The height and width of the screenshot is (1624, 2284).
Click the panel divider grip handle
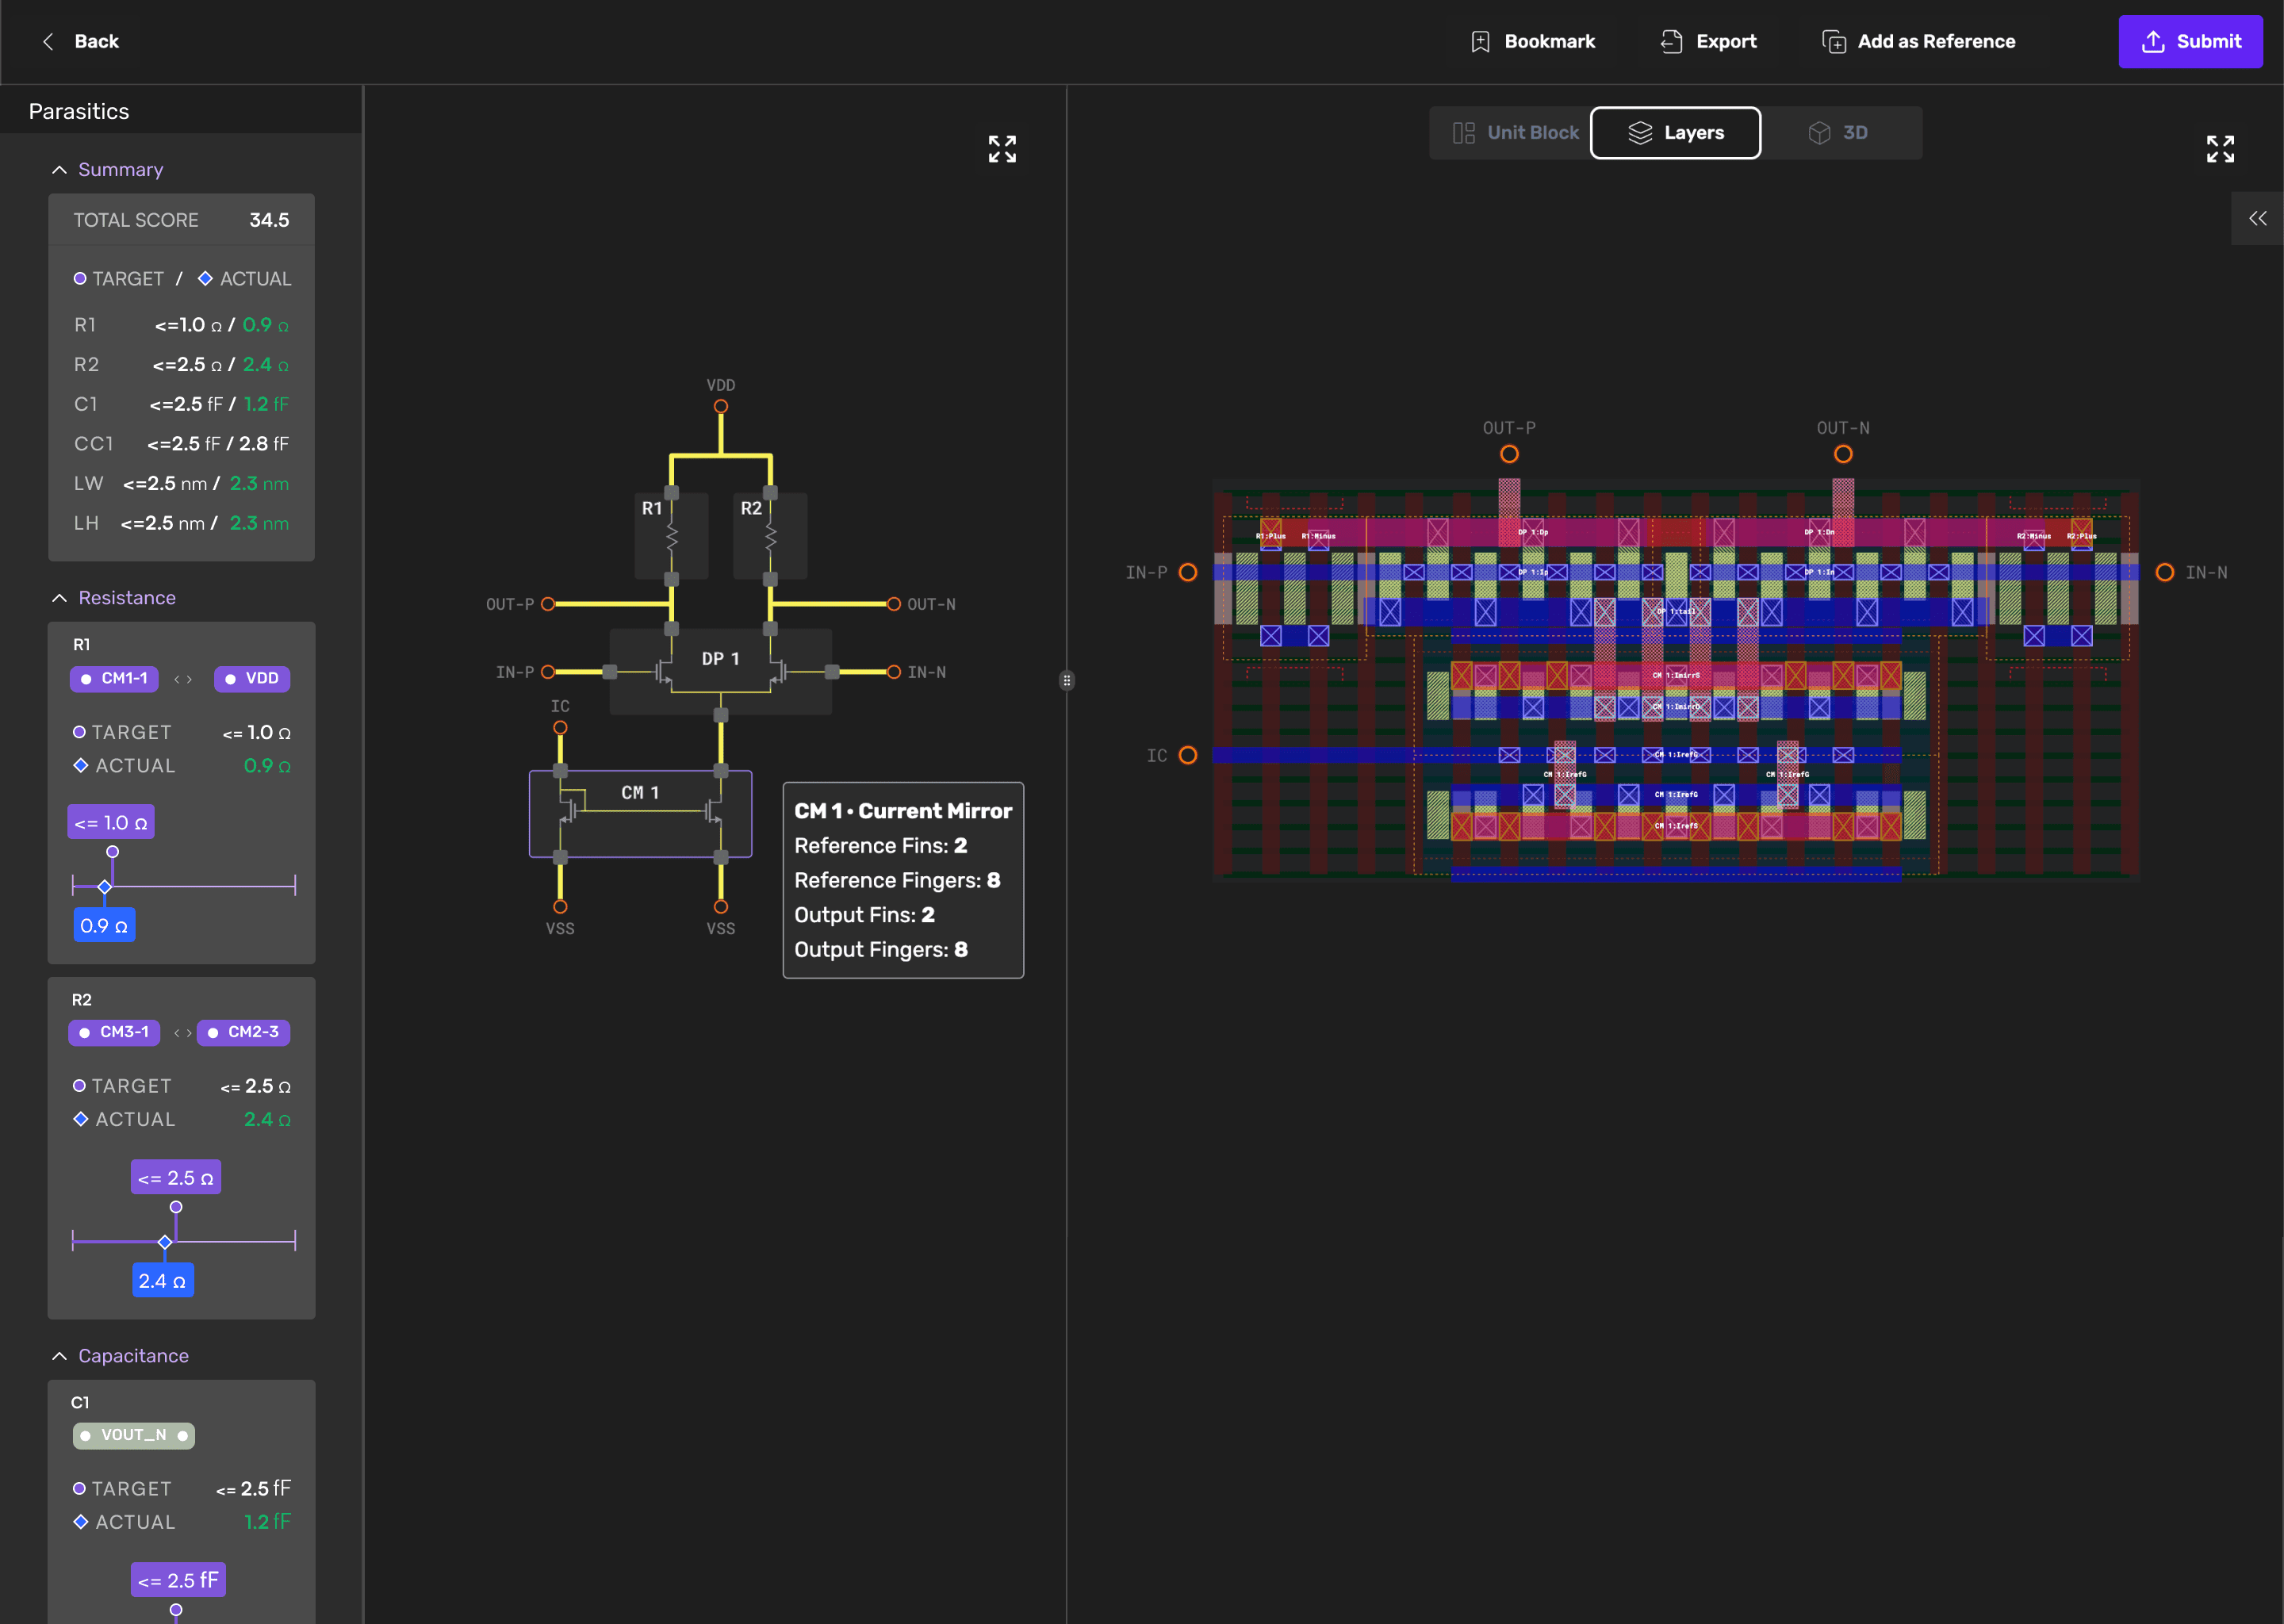coord(1067,680)
